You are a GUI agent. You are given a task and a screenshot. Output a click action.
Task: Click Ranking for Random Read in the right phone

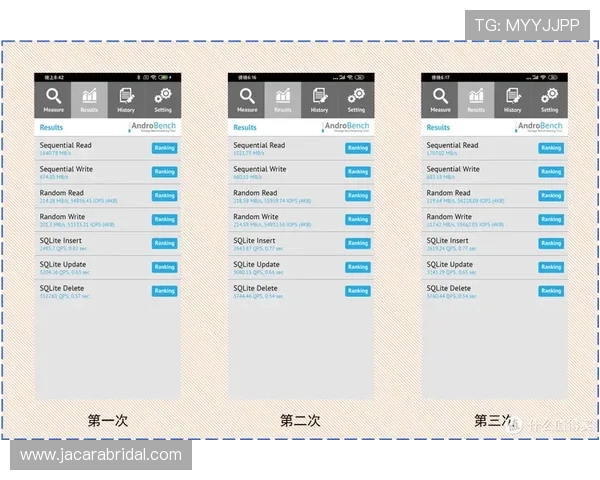[x=551, y=196]
